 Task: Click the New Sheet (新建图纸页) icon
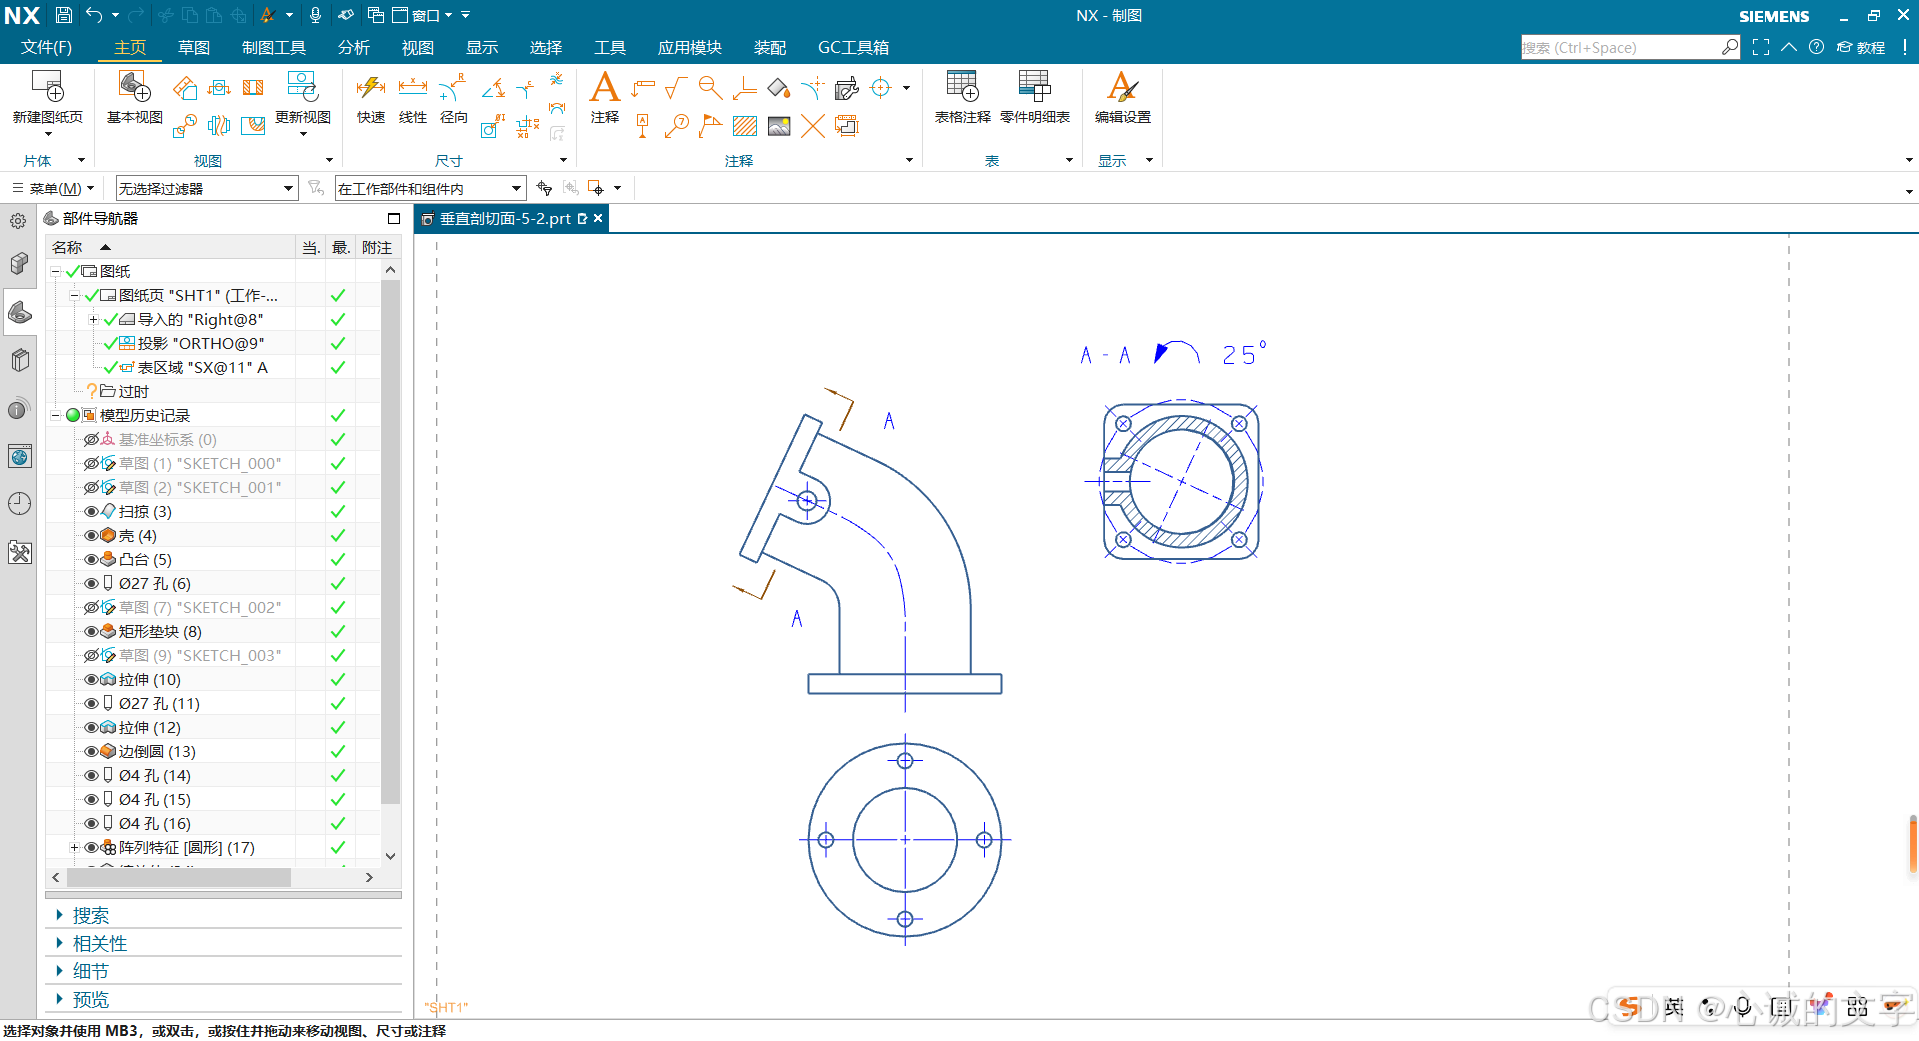click(47, 88)
